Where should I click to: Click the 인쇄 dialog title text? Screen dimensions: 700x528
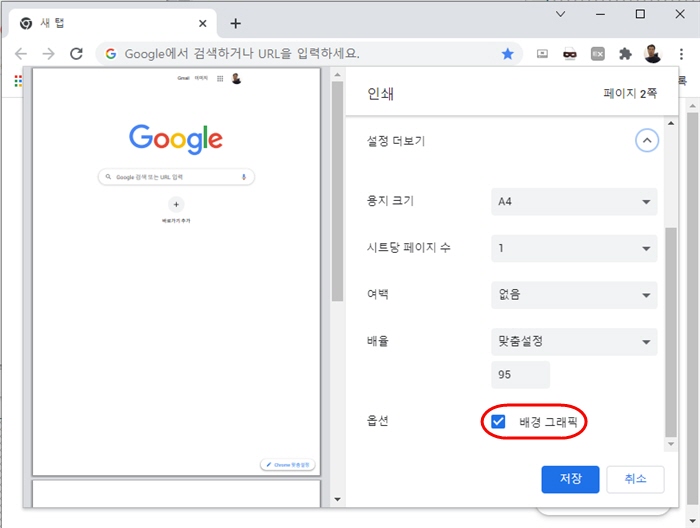coord(380,94)
